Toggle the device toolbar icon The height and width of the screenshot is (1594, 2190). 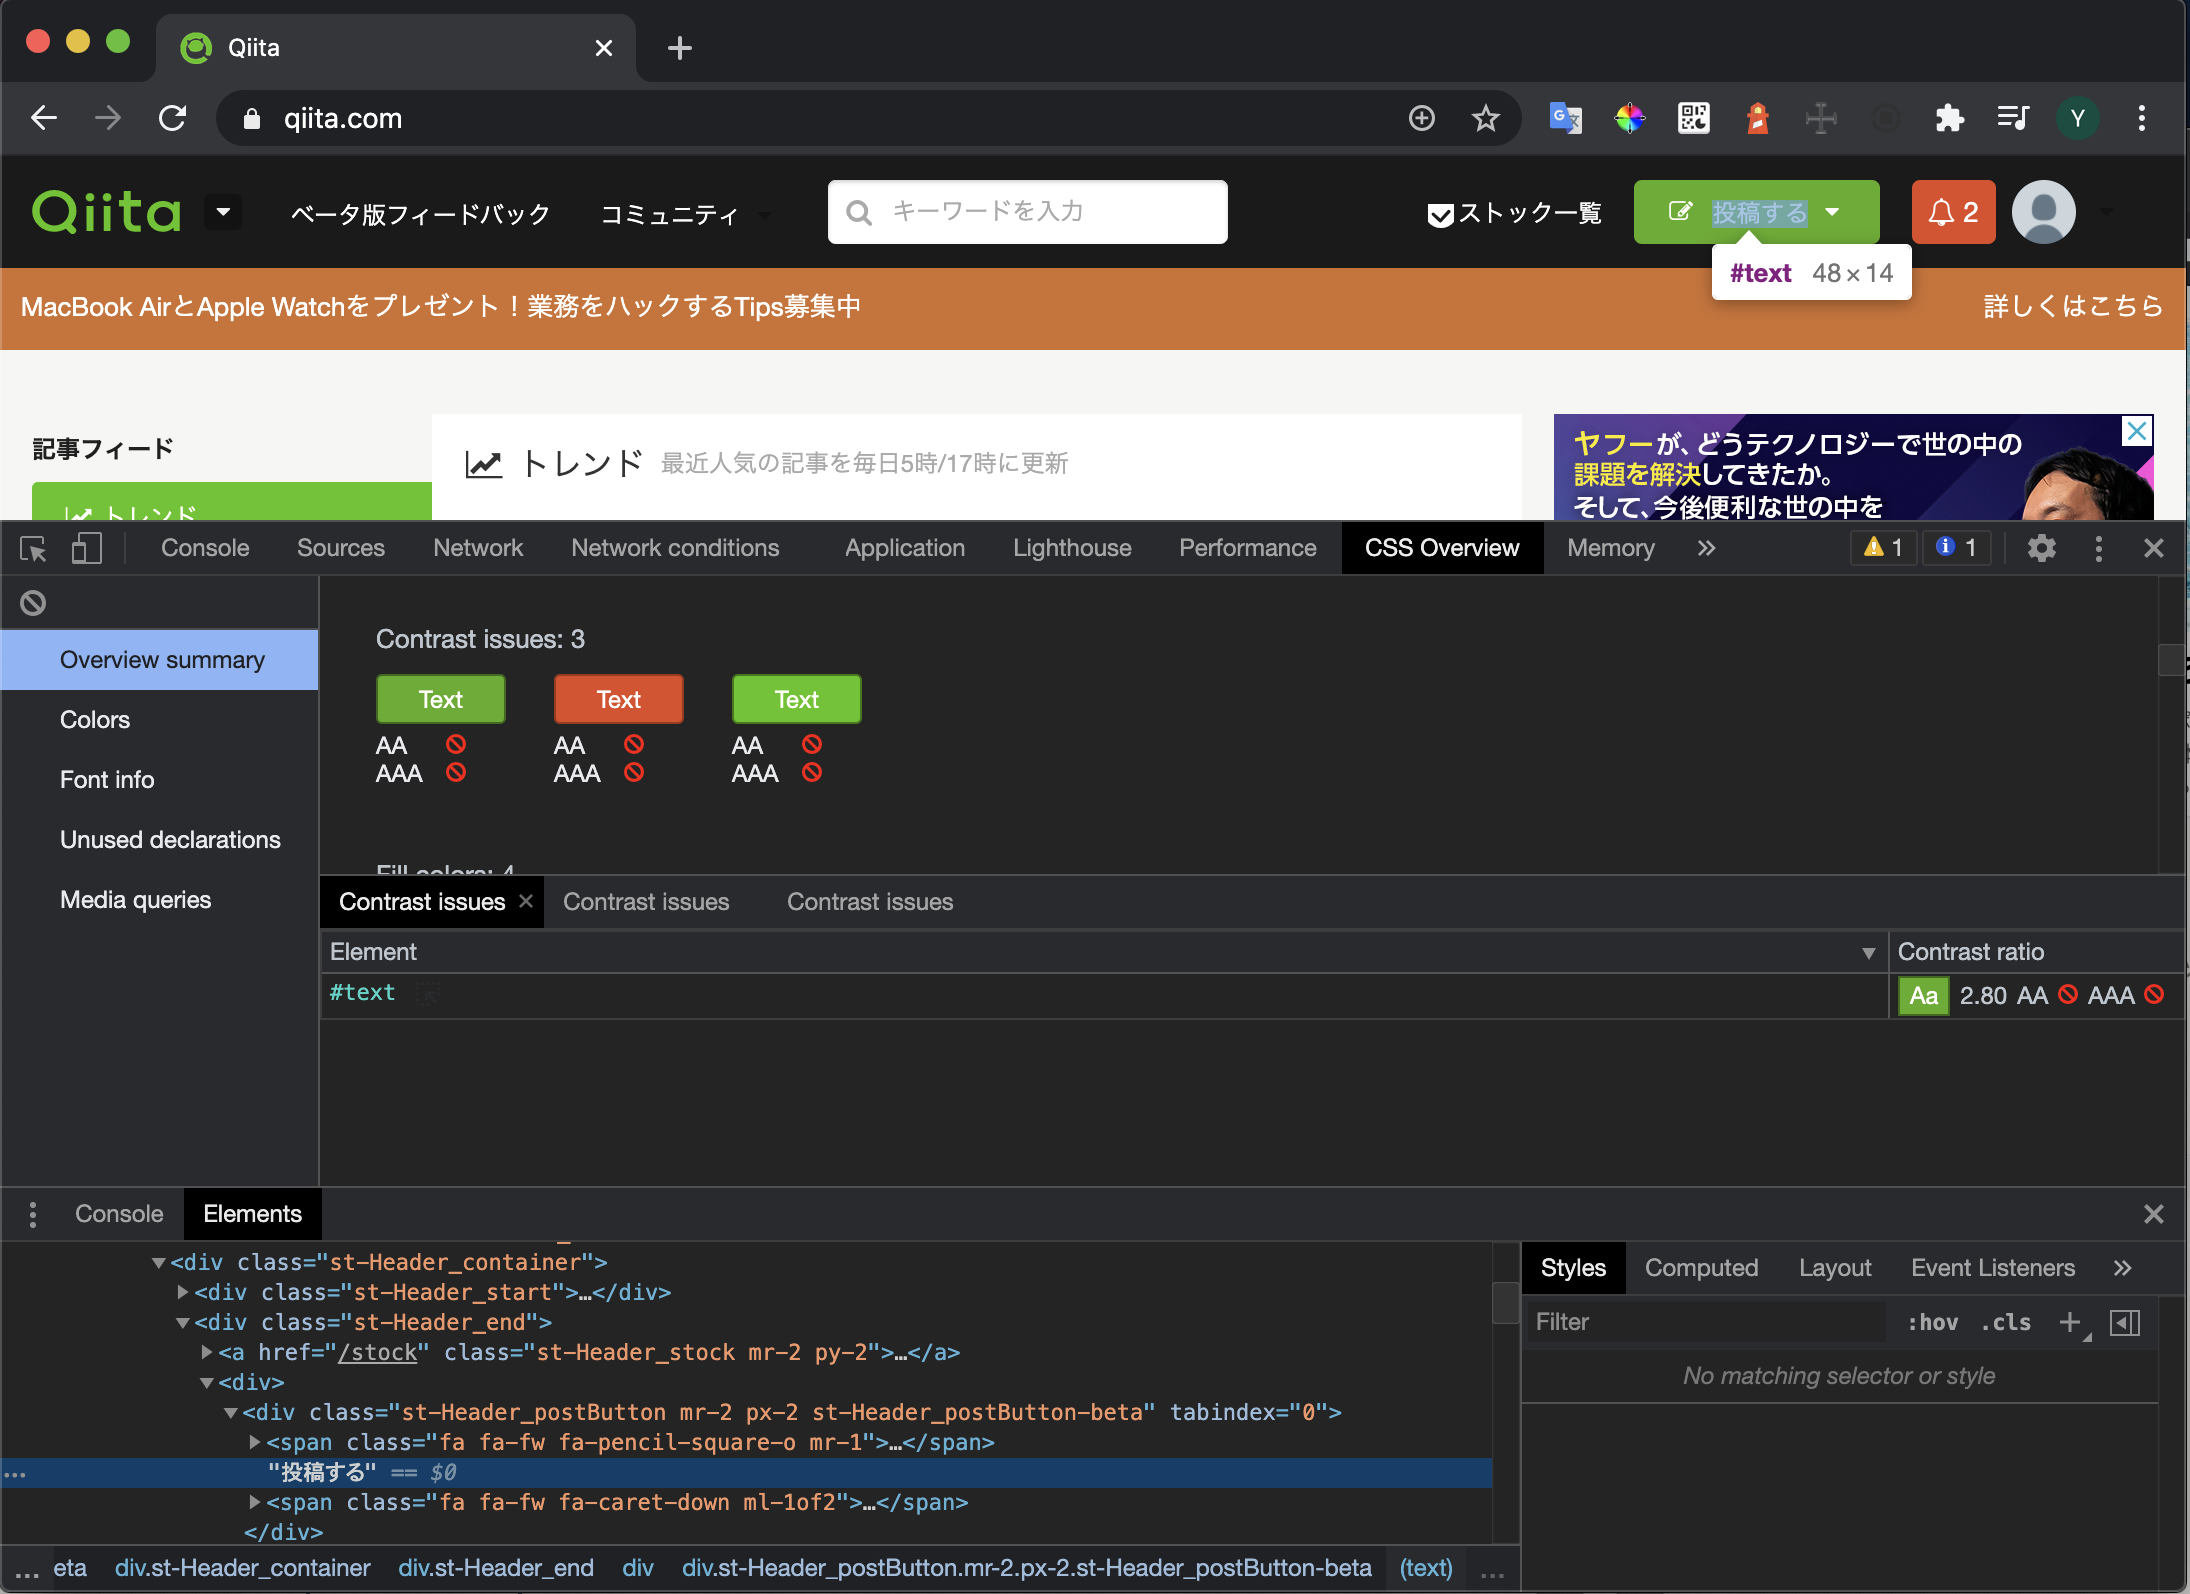(x=87, y=548)
